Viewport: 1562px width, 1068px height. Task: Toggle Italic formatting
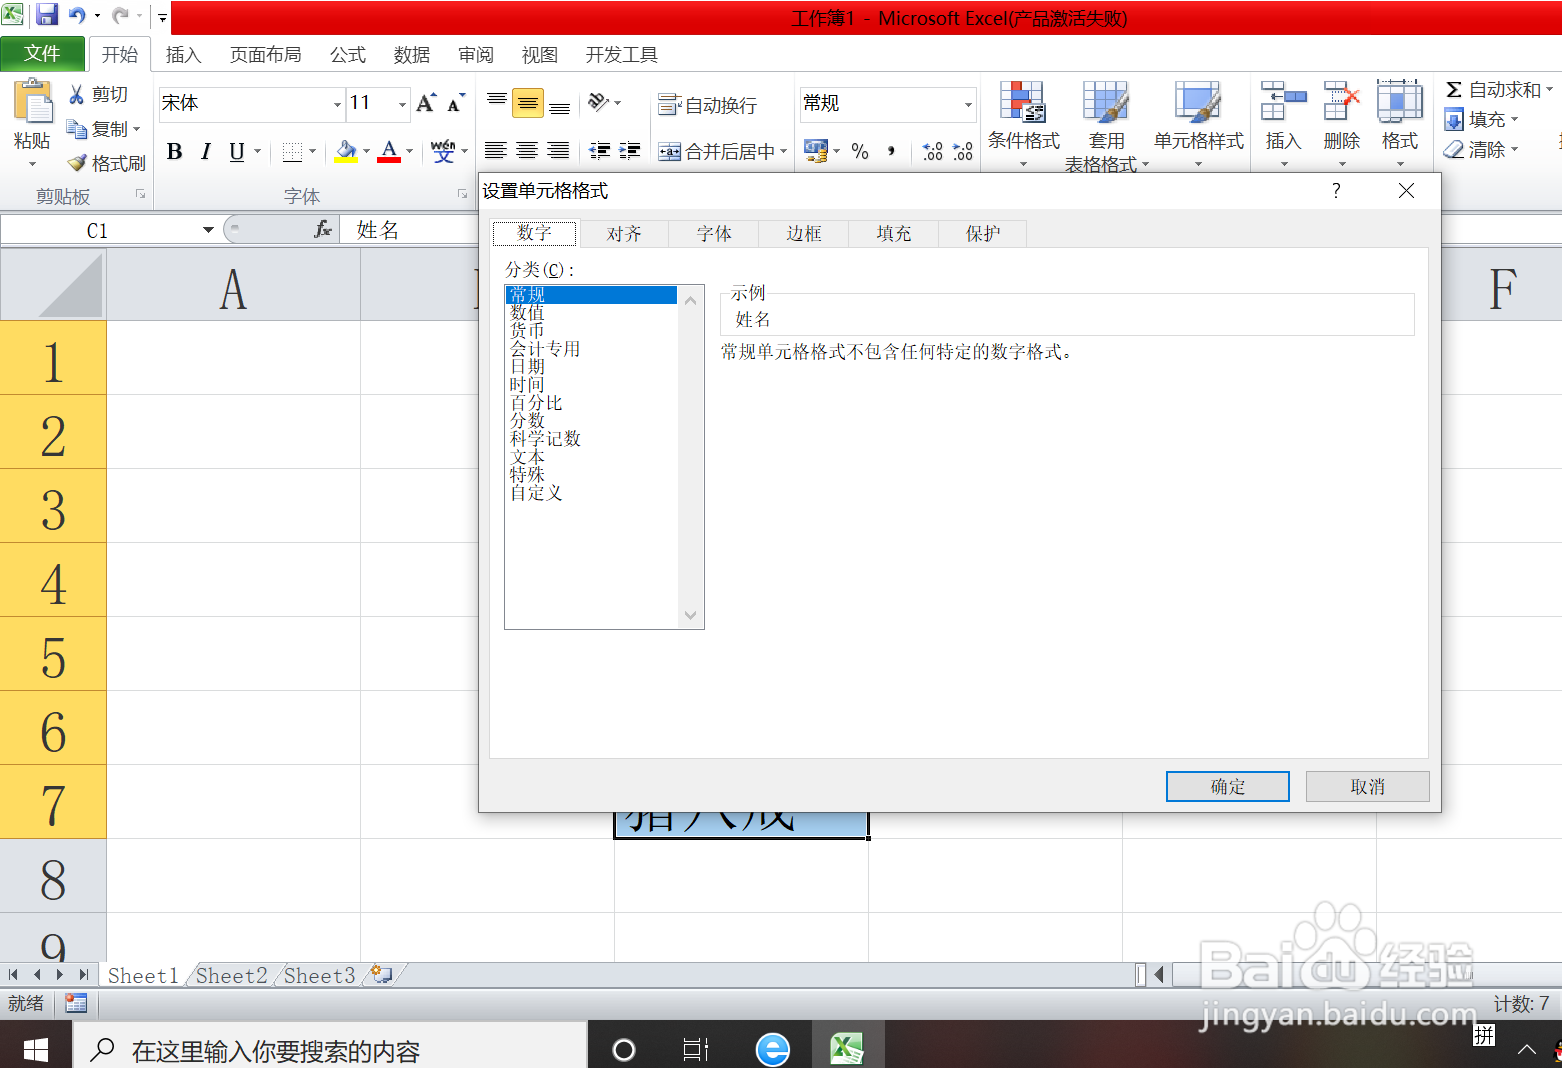point(206,152)
